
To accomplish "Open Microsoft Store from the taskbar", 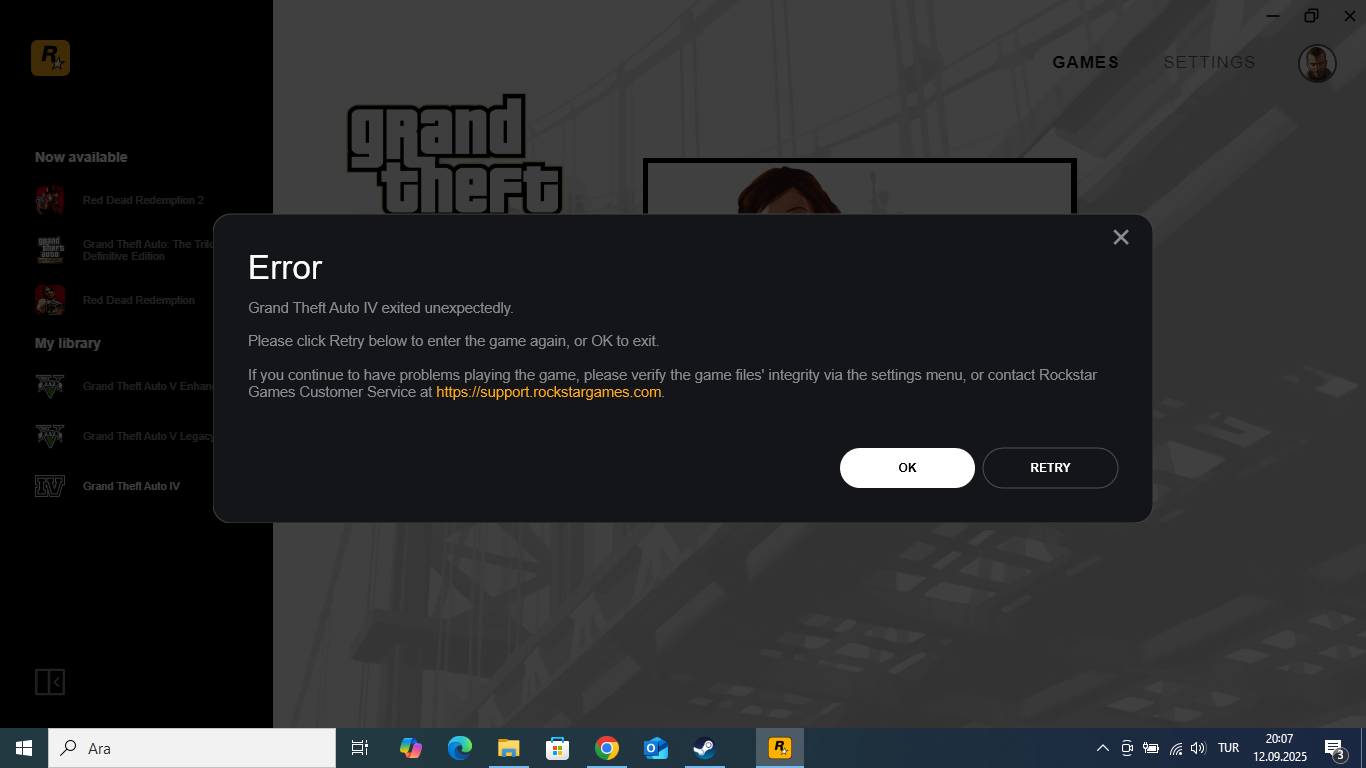I will tap(558, 748).
